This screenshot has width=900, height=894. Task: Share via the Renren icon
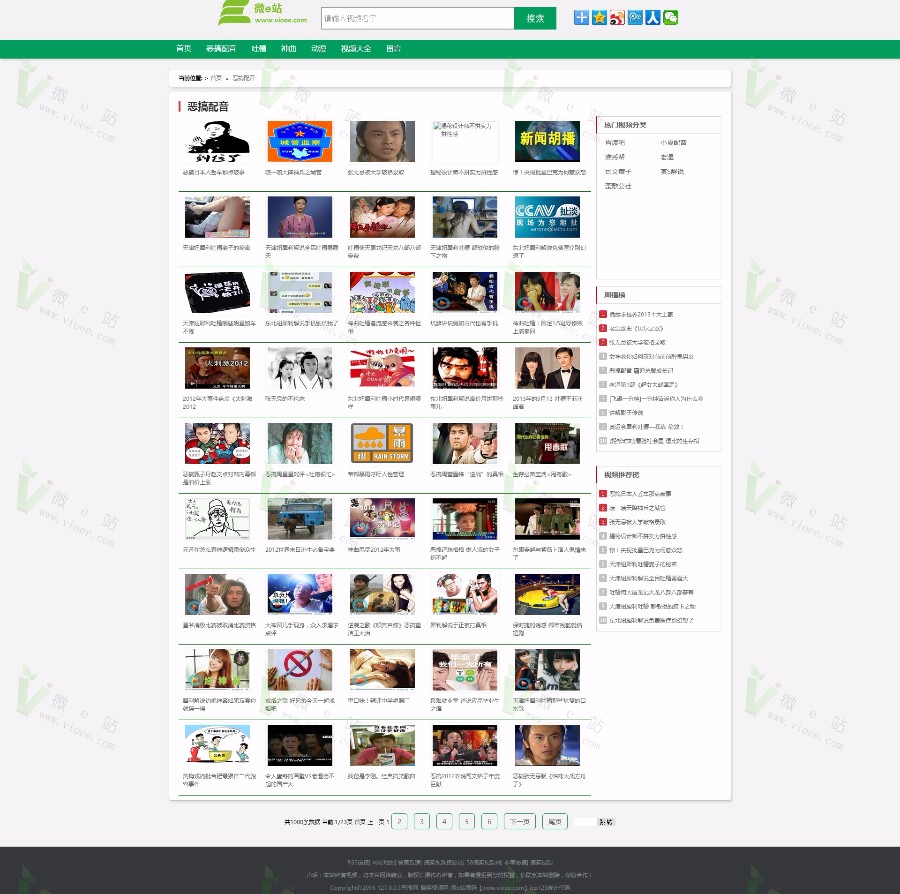(652, 18)
